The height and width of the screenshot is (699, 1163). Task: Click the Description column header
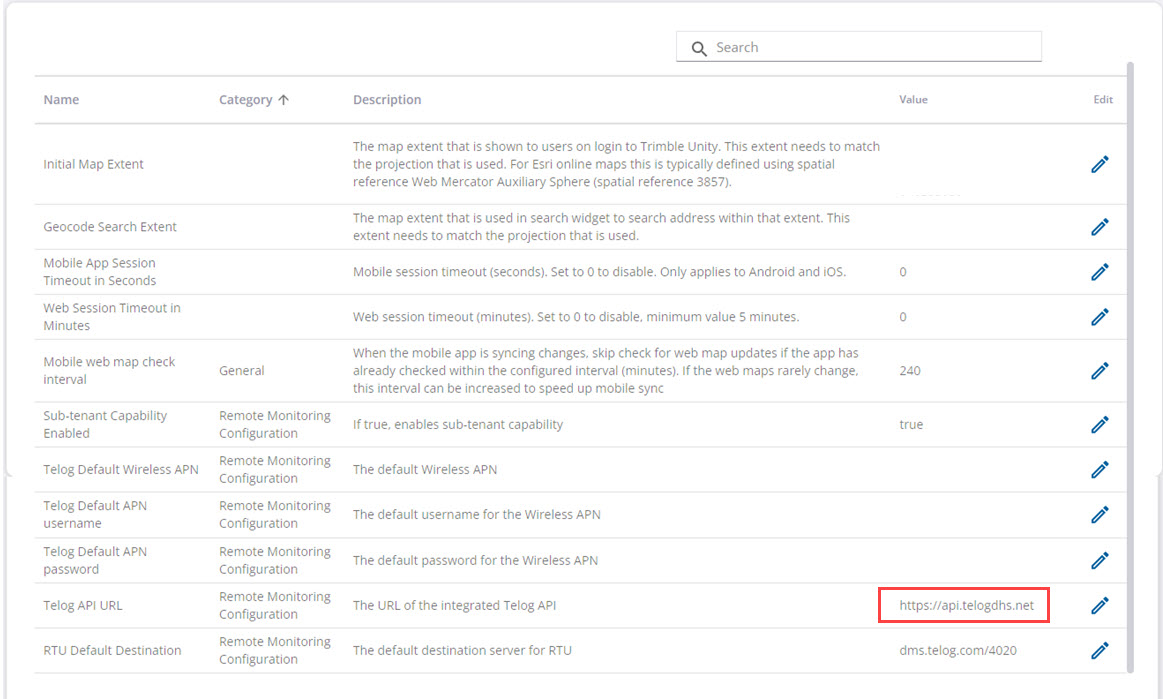coord(387,100)
